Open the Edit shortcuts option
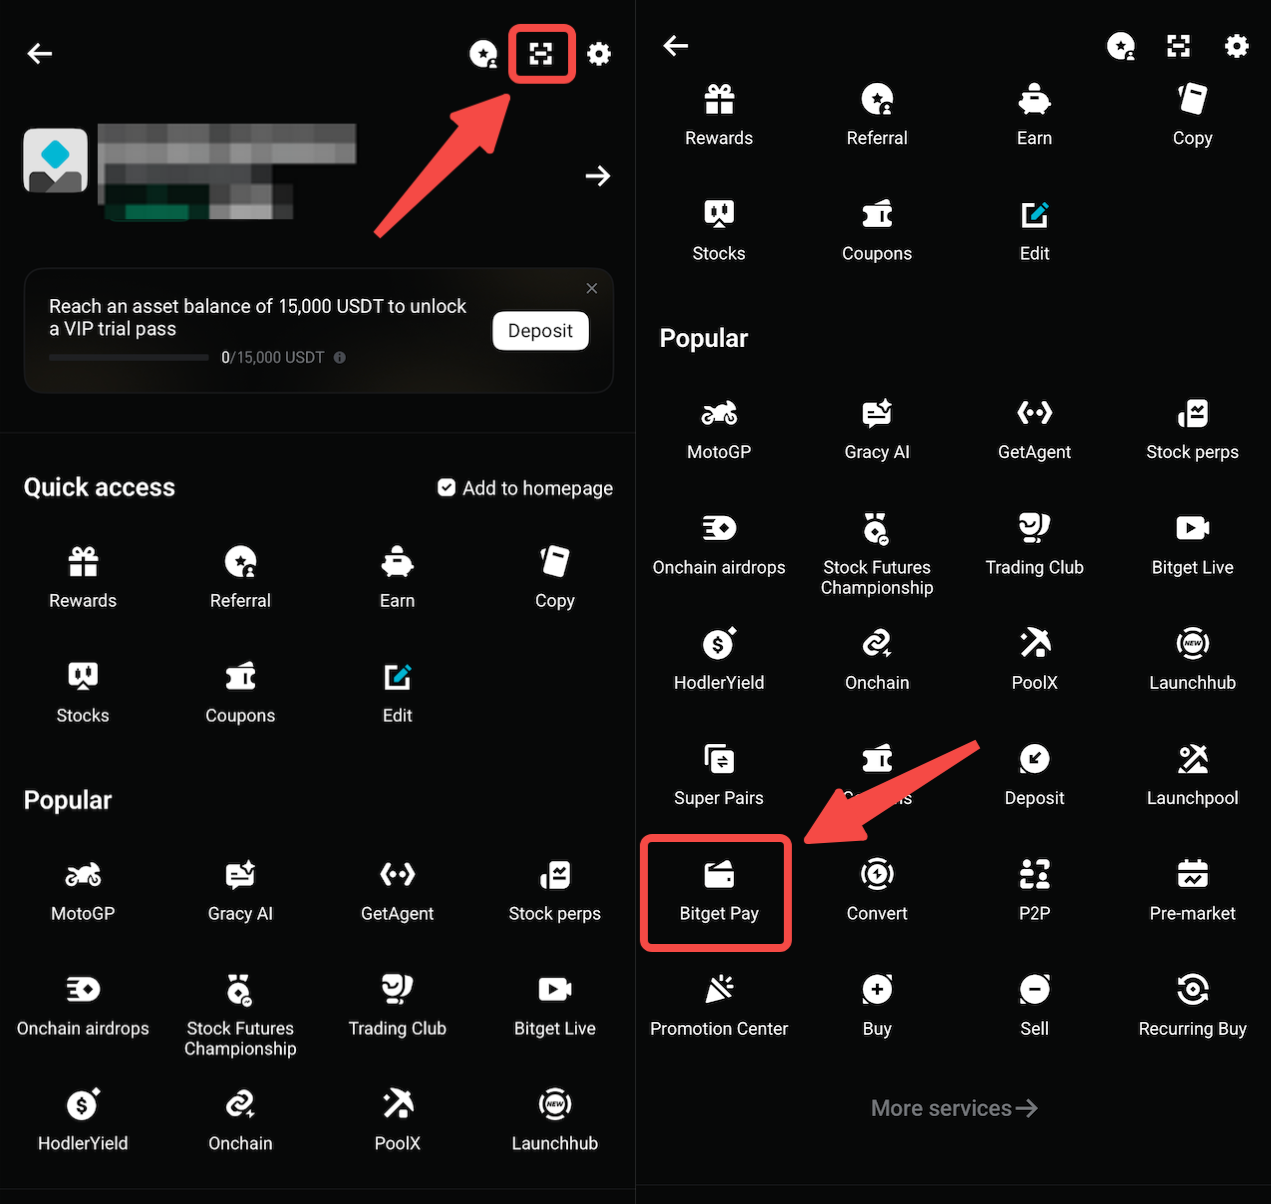 click(x=397, y=690)
